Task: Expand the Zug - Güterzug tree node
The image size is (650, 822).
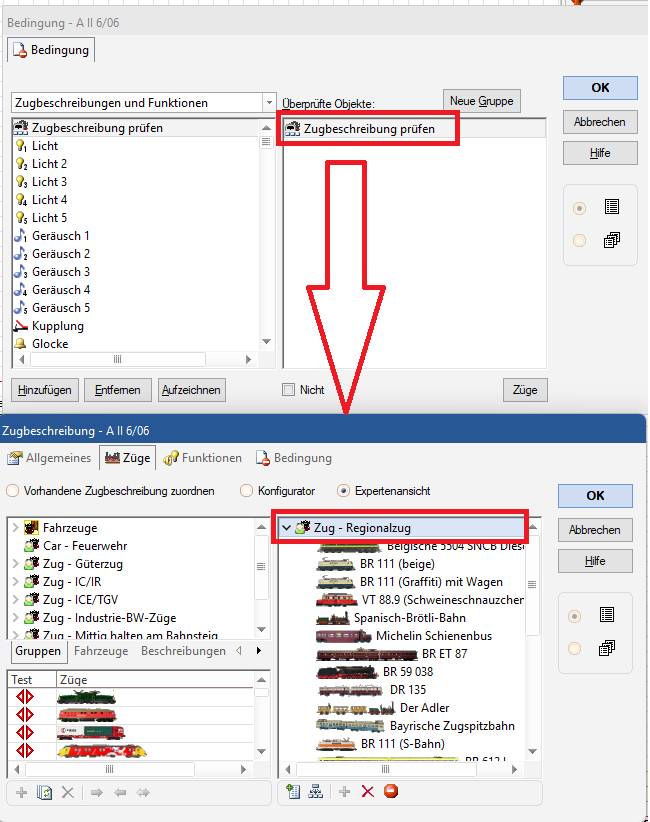Action: [14, 564]
